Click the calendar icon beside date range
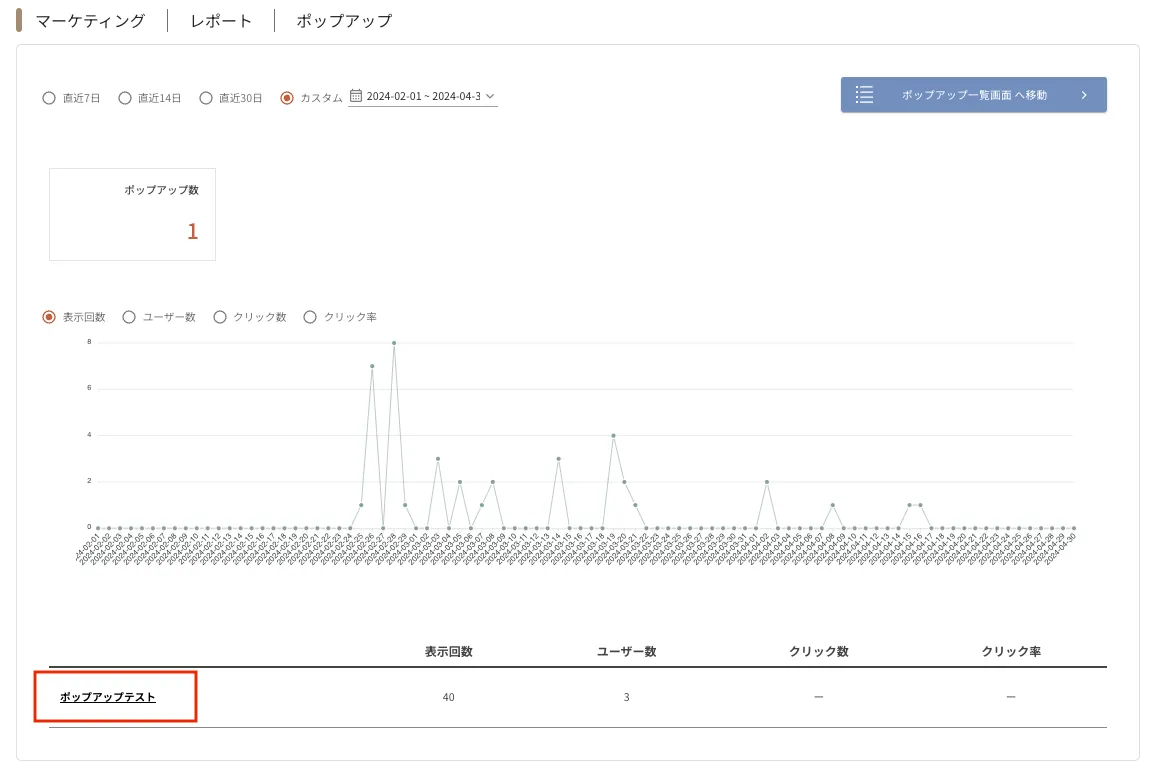 point(356,96)
